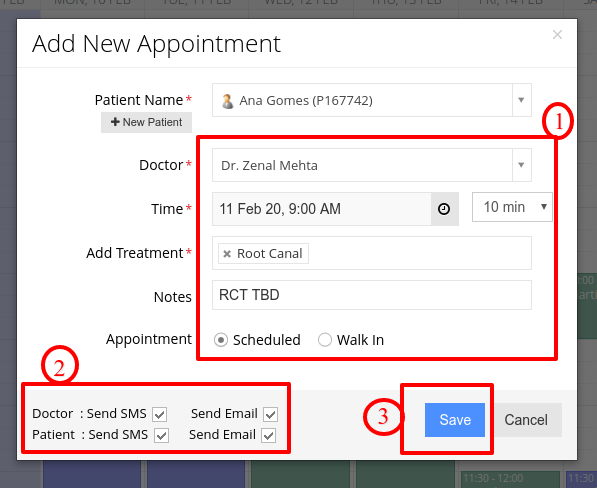Screen dimensions: 597x488
Task: Close the Add New Appointment dialog
Action: [x=557, y=35]
